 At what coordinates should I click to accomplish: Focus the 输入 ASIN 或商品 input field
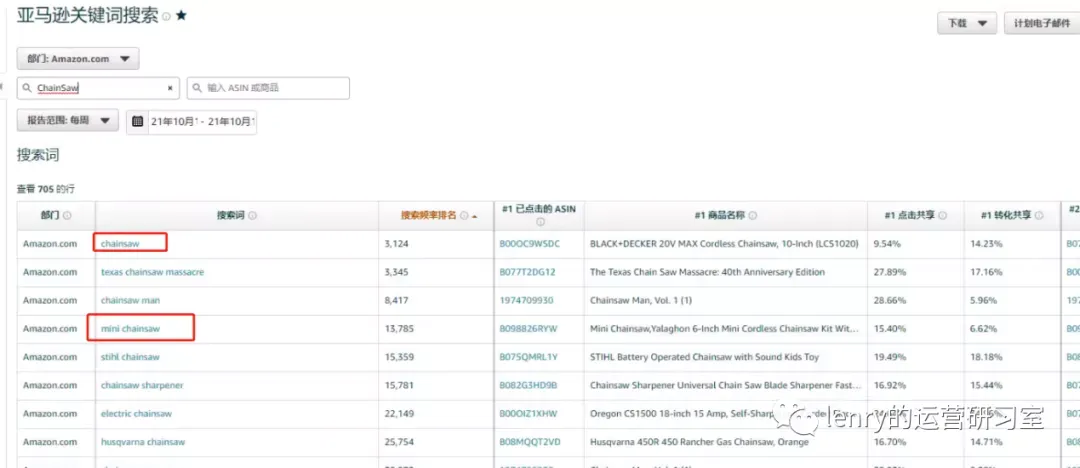[x=268, y=88]
